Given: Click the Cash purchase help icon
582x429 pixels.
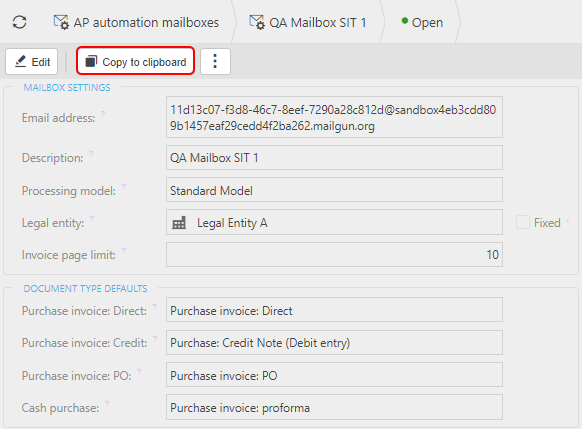Looking at the screenshot, I should click(107, 403).
